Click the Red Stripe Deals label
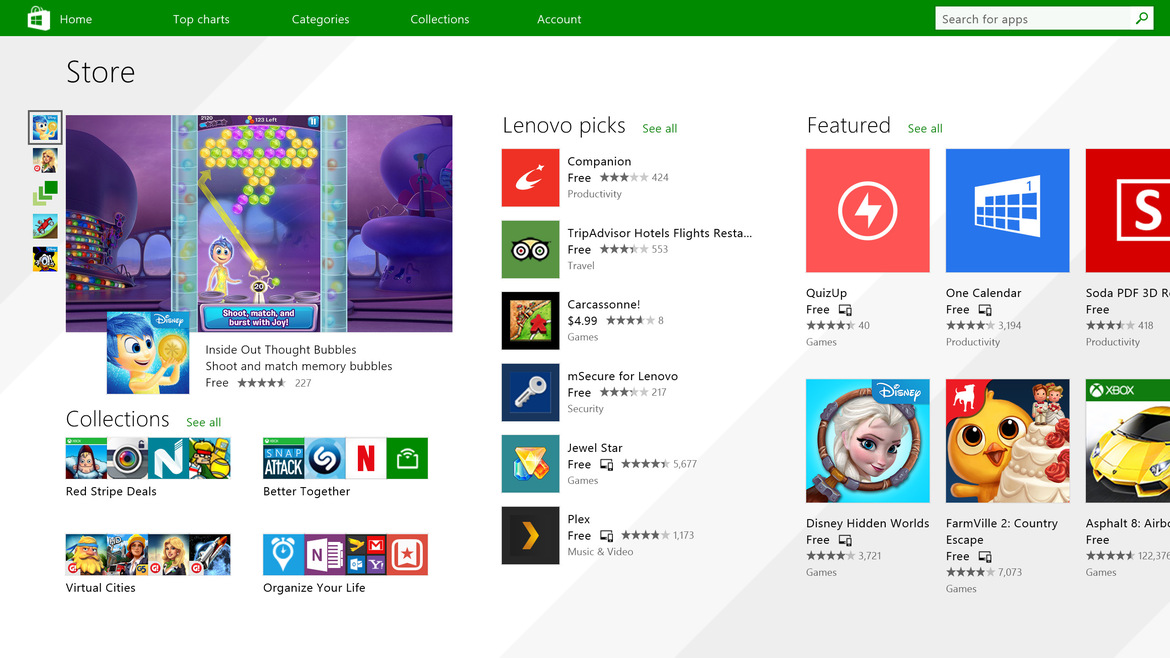 pyautogui.click(x=111, y=492)
